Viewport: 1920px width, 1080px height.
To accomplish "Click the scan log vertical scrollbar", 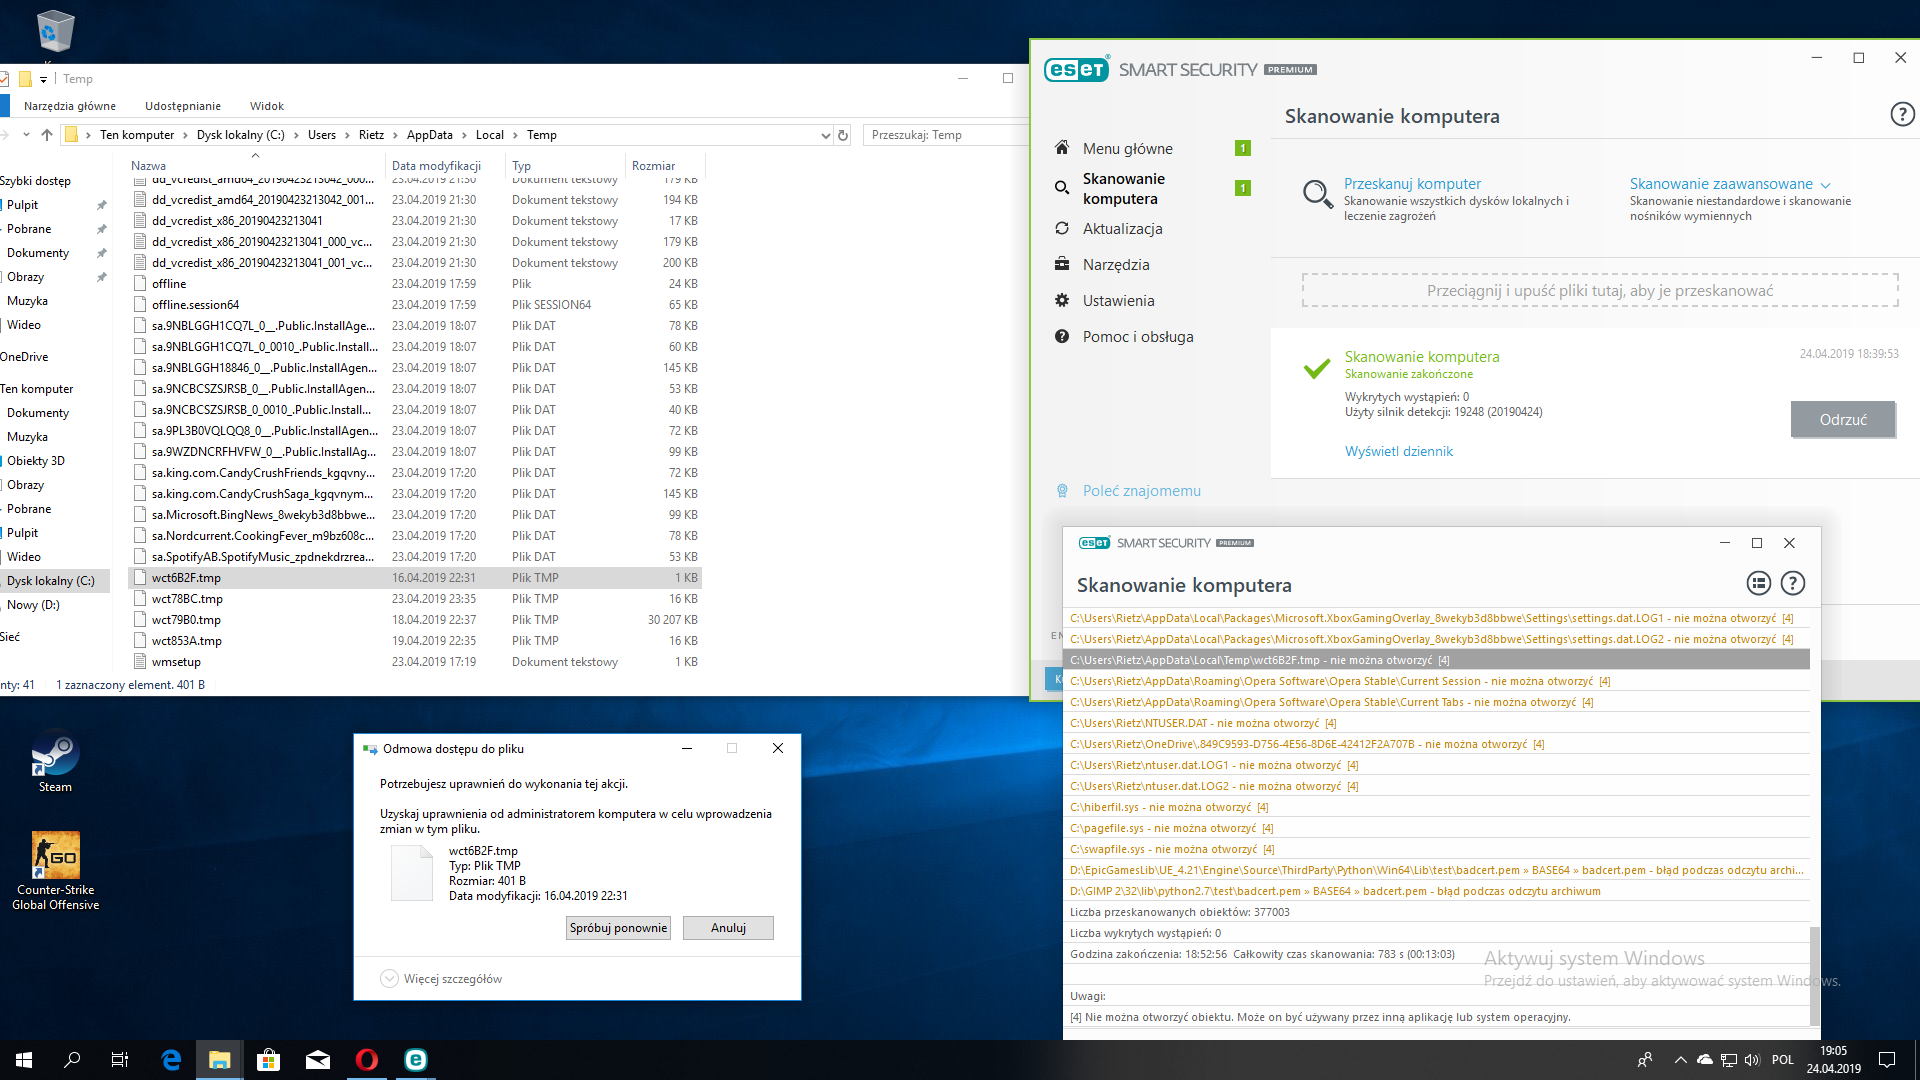I will click(x=1814, y=975).
